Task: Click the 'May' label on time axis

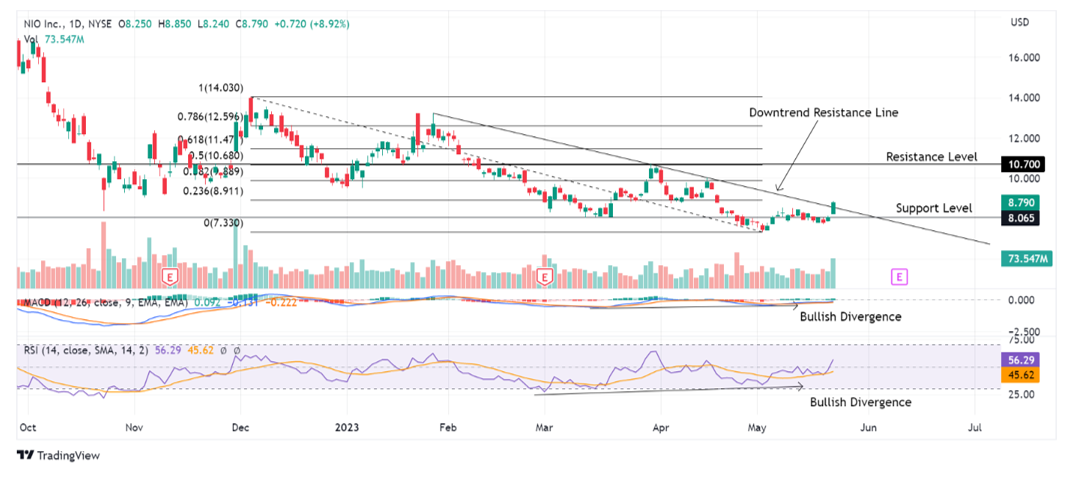Action: pos(758,428)
